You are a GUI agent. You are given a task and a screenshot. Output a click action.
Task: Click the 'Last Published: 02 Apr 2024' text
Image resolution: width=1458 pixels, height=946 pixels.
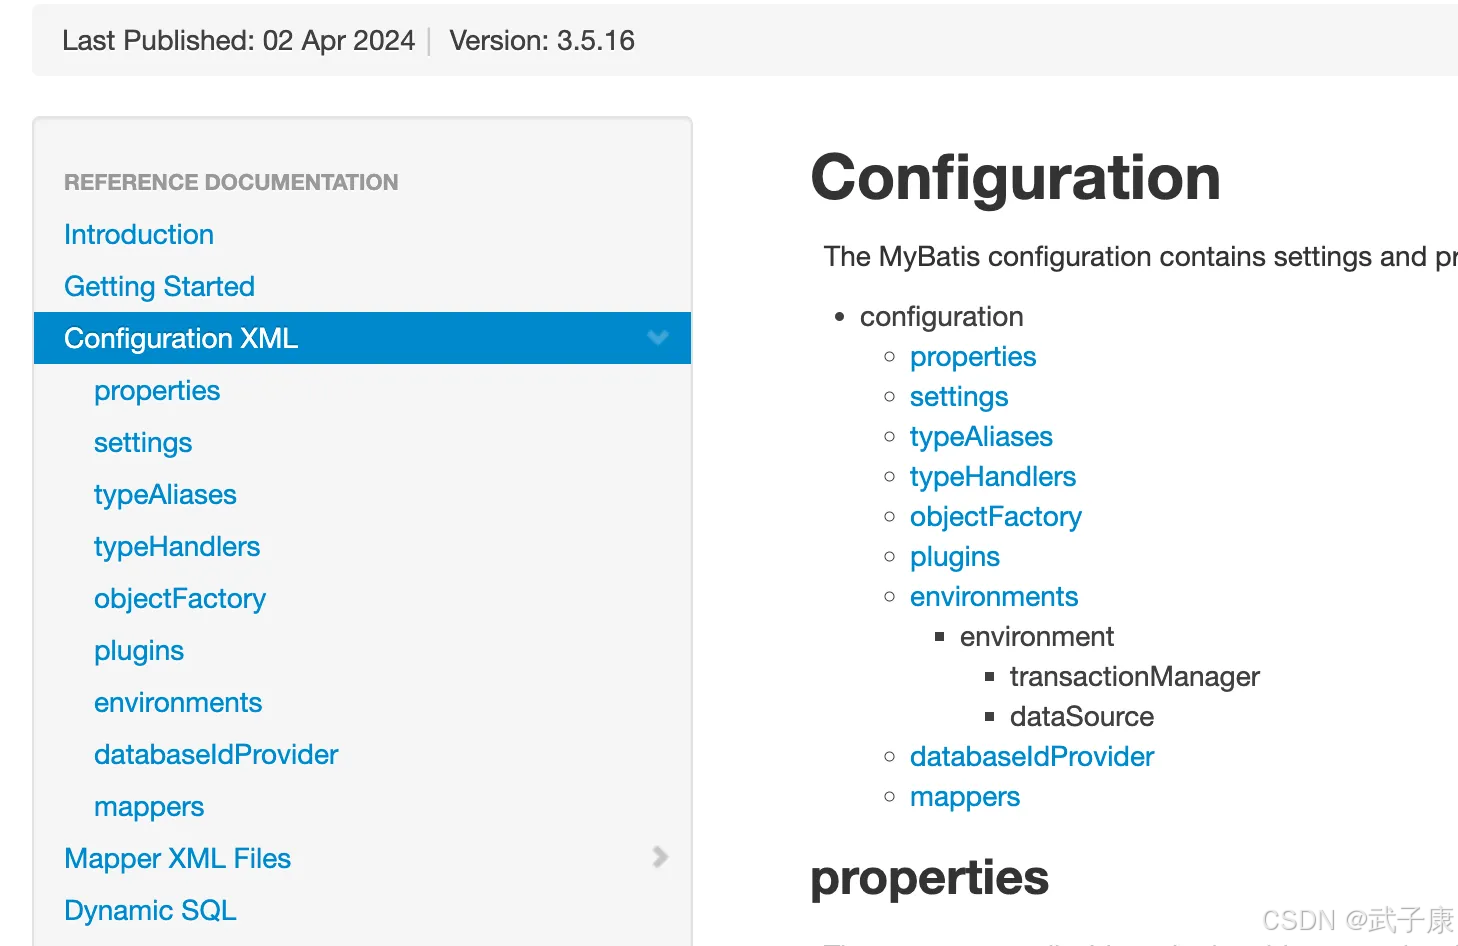tap(238, 41)
